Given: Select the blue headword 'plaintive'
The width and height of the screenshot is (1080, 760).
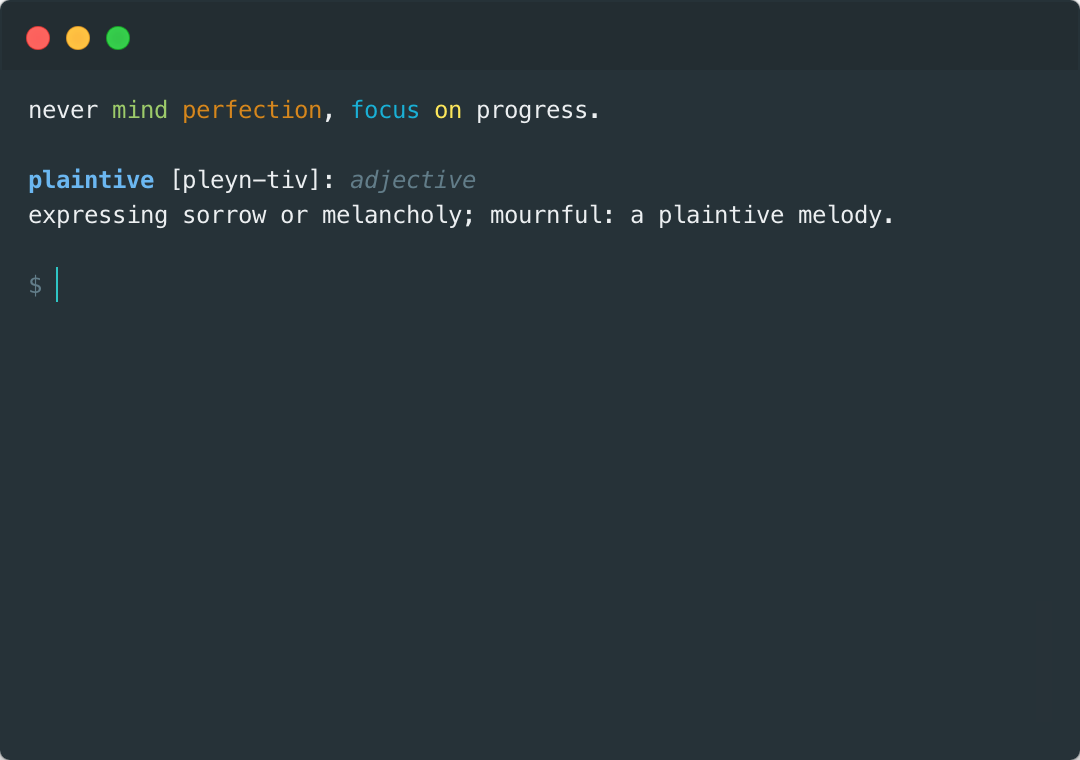Looking at the screenshot, I should 91,180.
